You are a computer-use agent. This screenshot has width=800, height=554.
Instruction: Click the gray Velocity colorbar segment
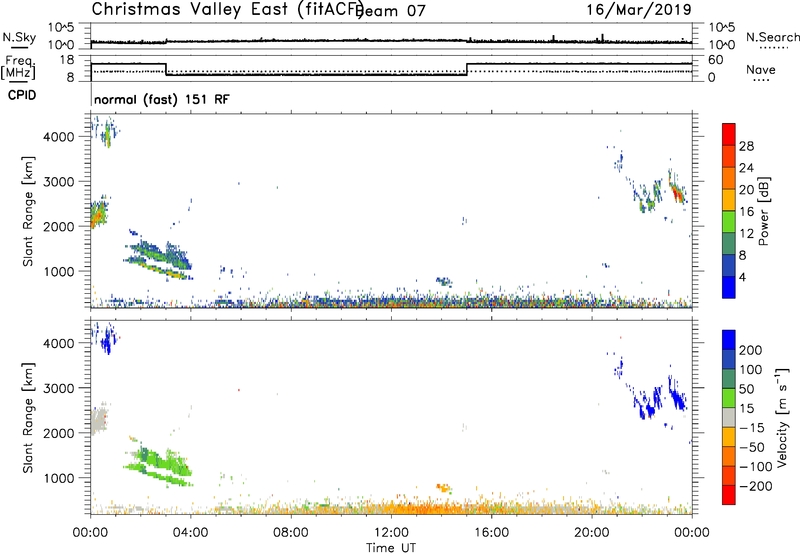(x=729, y=417)
